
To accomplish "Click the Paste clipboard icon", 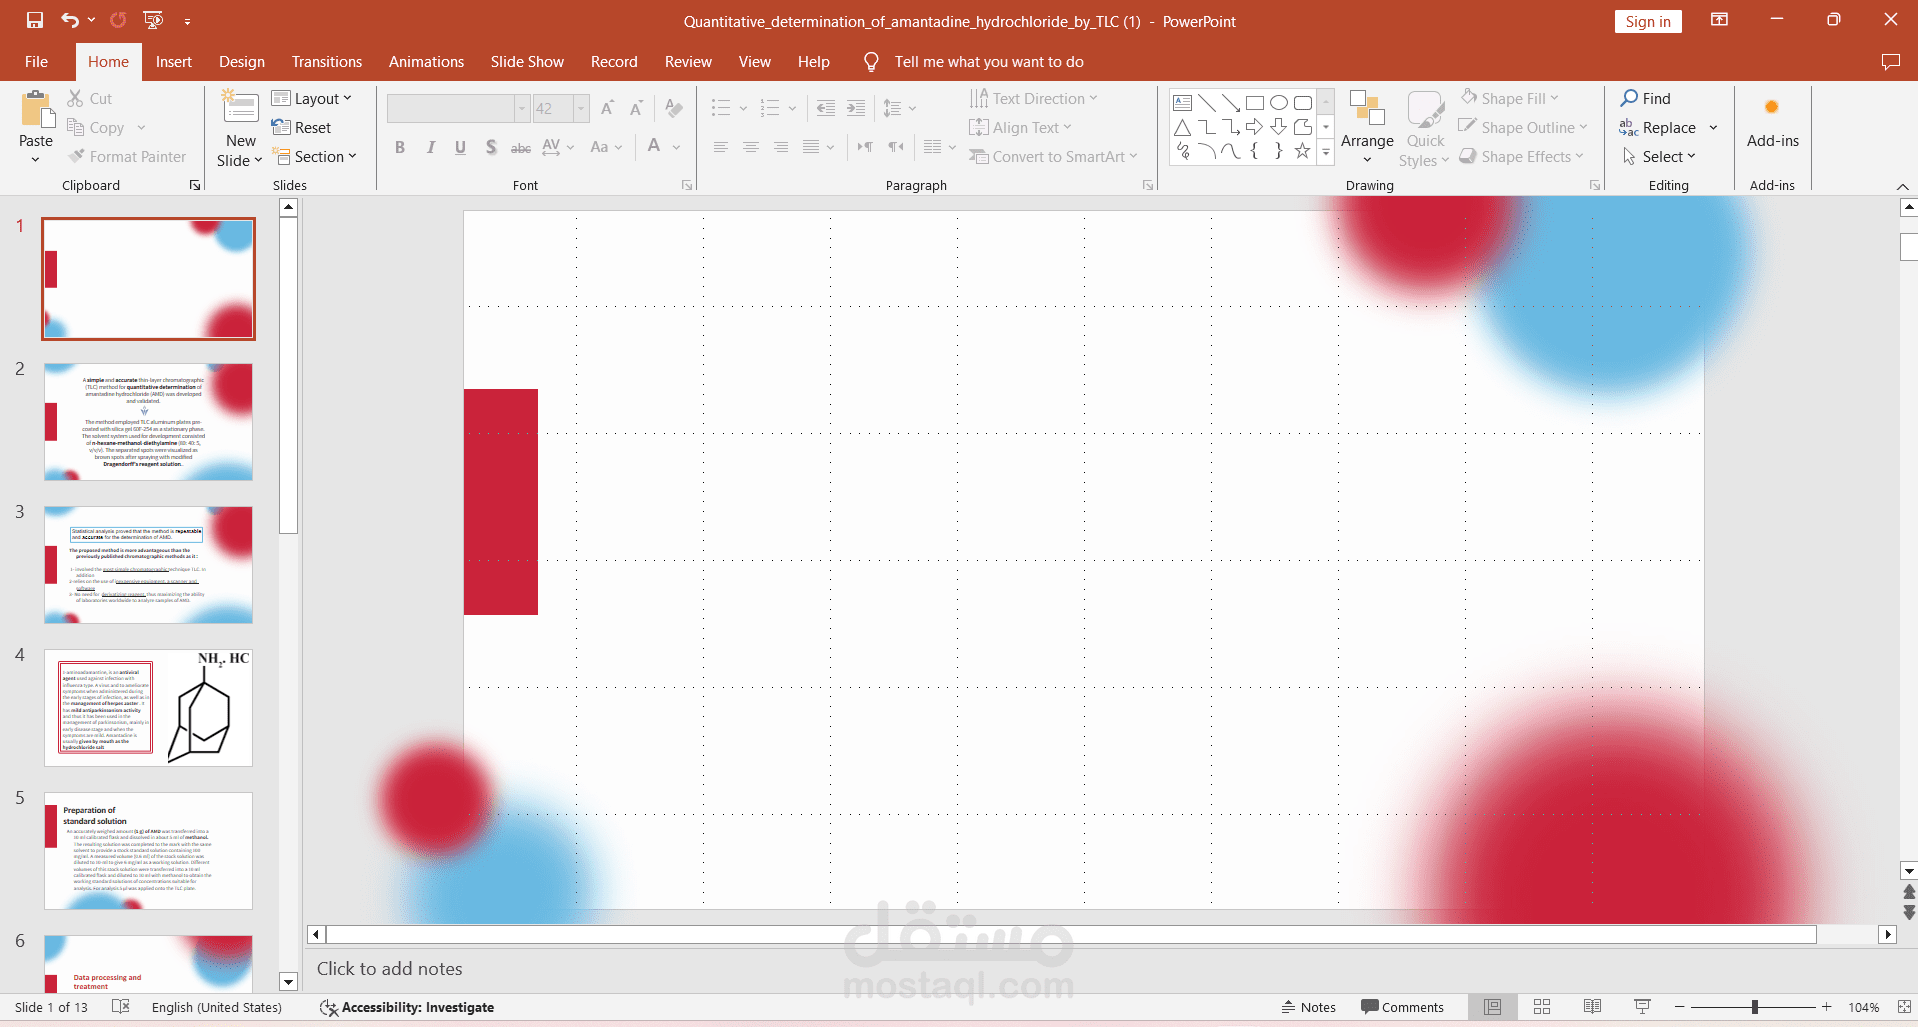I will click(x=37, y=110).
